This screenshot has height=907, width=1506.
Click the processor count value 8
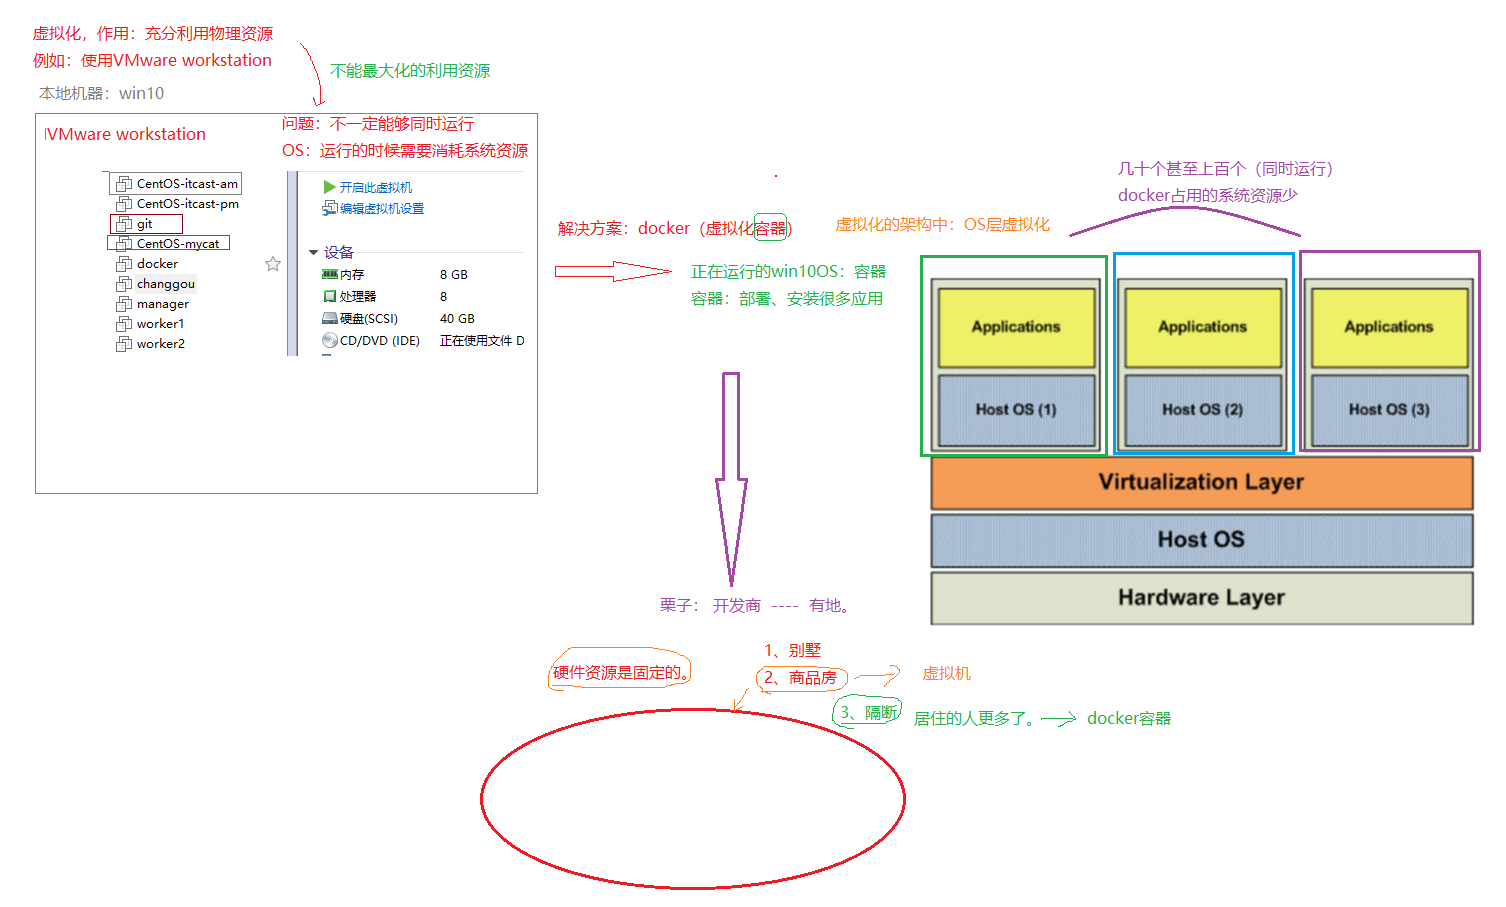click(x=443, y=296)
